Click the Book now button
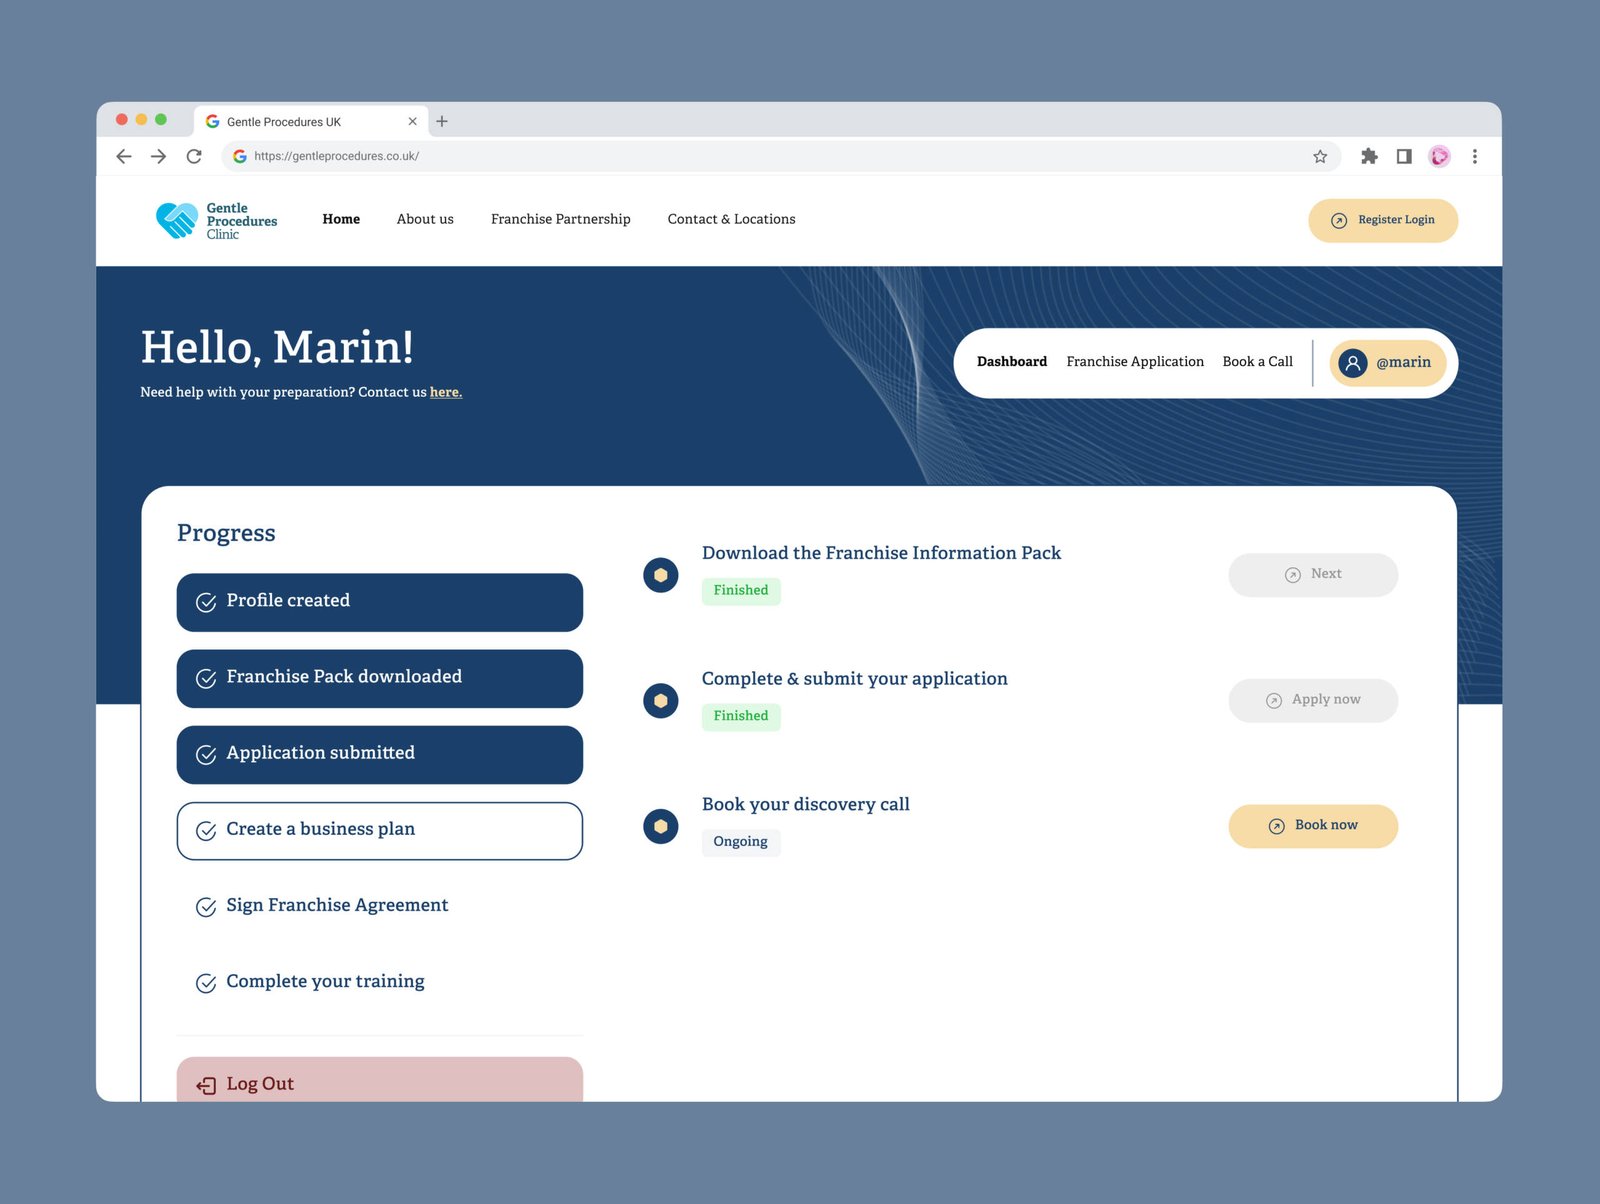 [x=1313, y=826]
